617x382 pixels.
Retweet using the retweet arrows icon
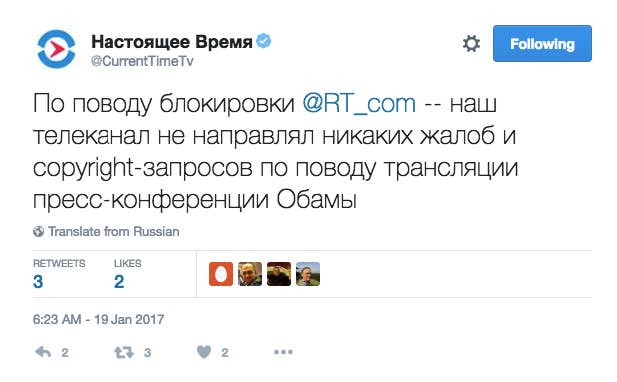point(124,352)
